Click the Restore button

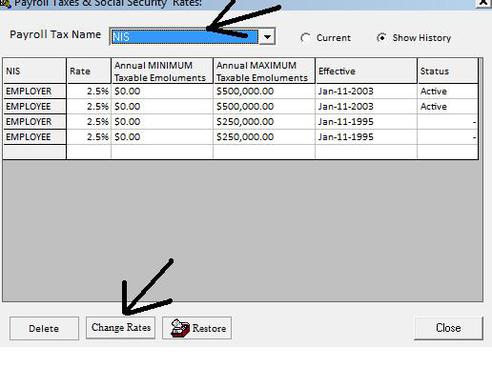tap(197, 328)
